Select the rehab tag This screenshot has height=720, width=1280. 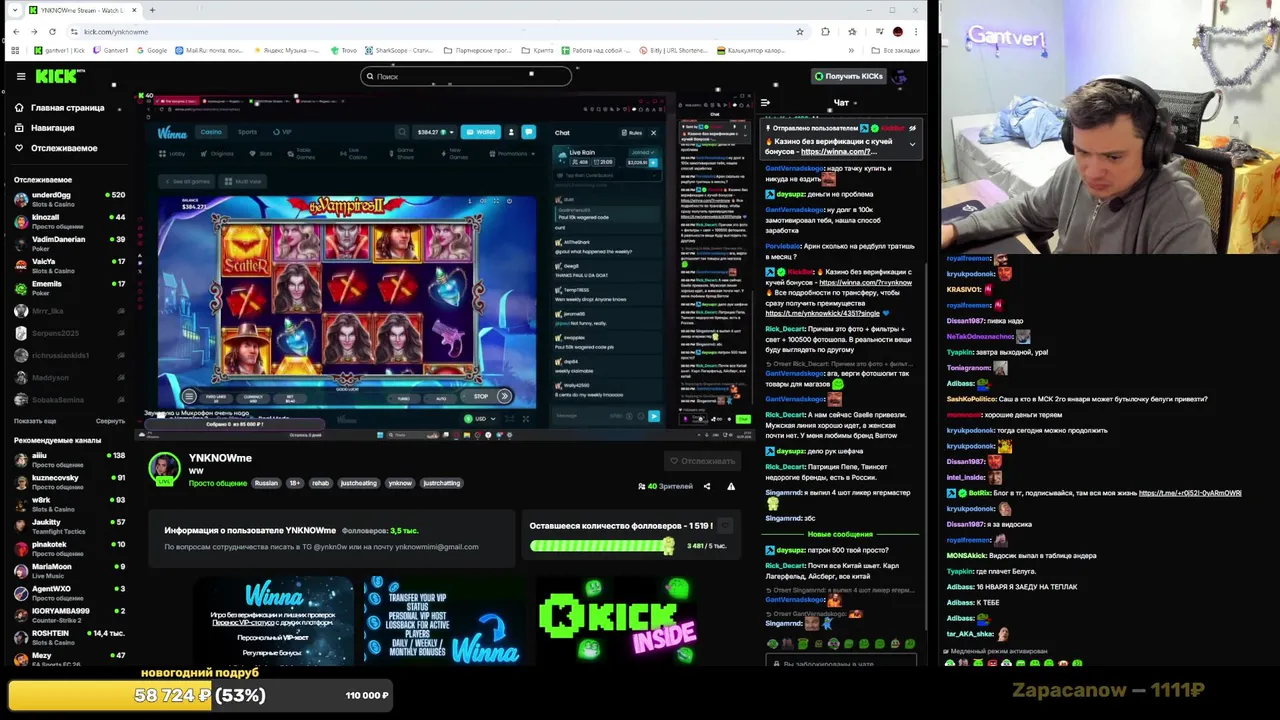[320, 483]
